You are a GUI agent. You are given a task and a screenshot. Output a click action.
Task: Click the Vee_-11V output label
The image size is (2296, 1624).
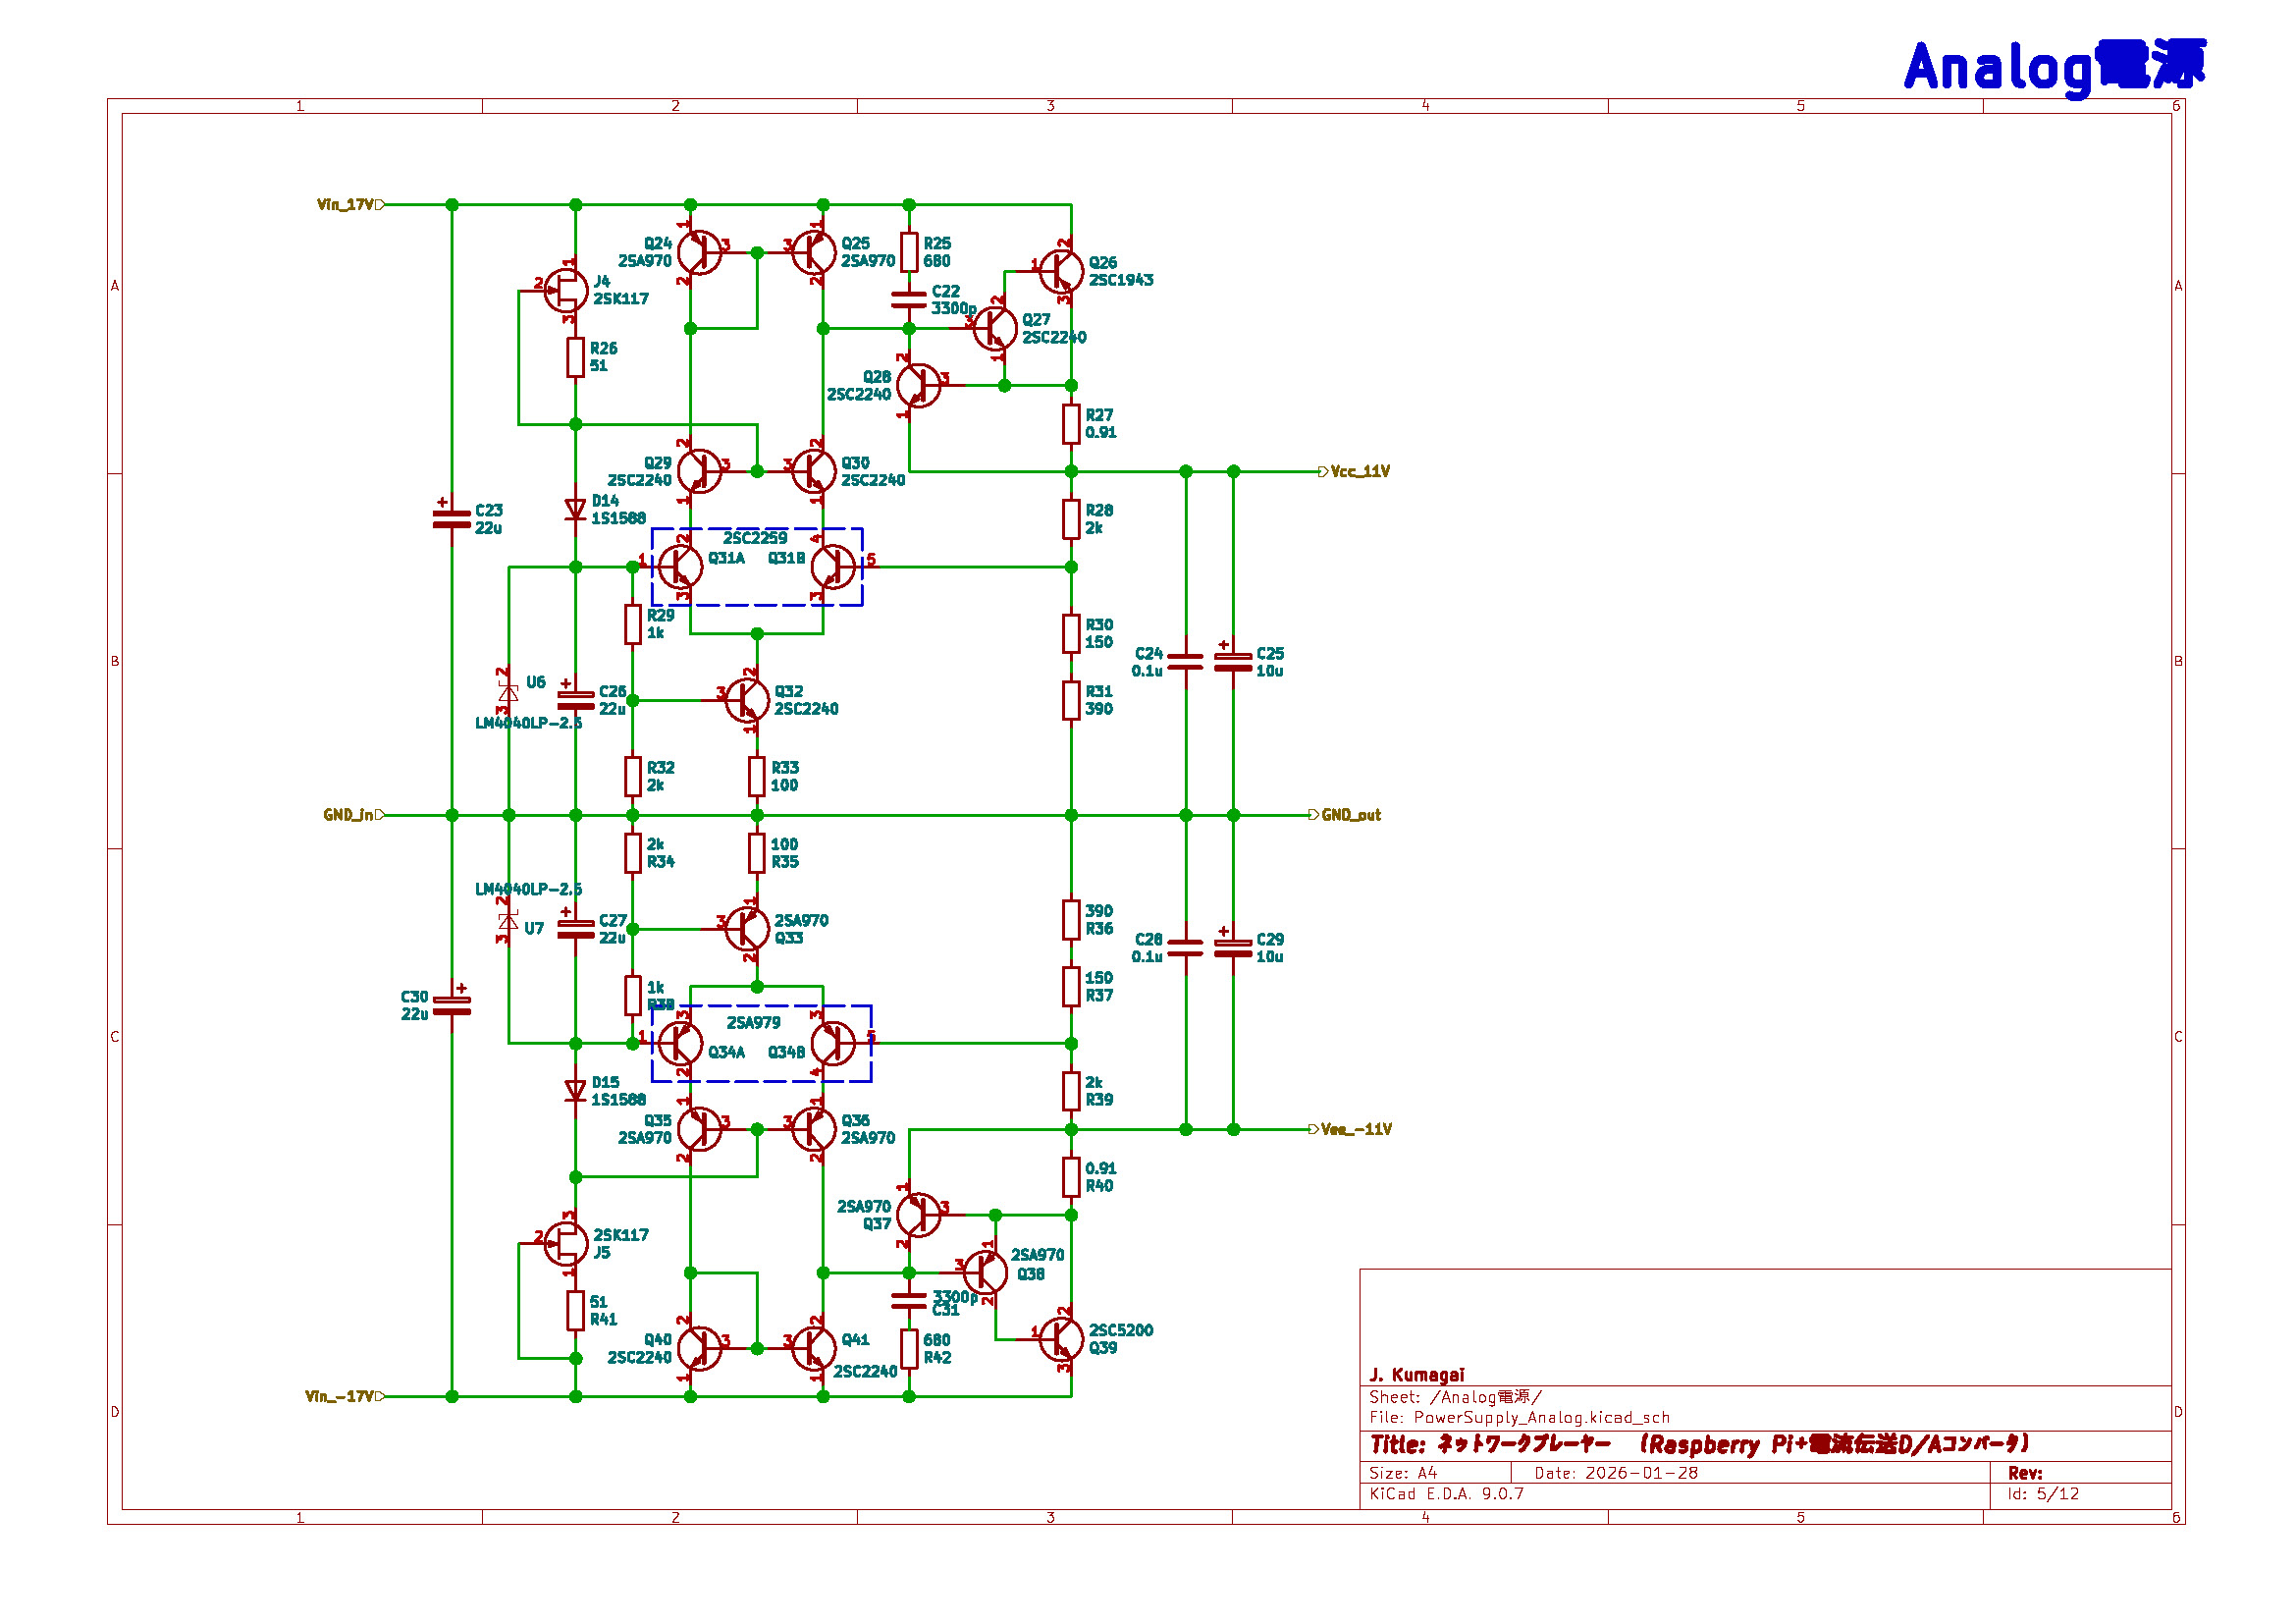[x=1354, y=1130]
